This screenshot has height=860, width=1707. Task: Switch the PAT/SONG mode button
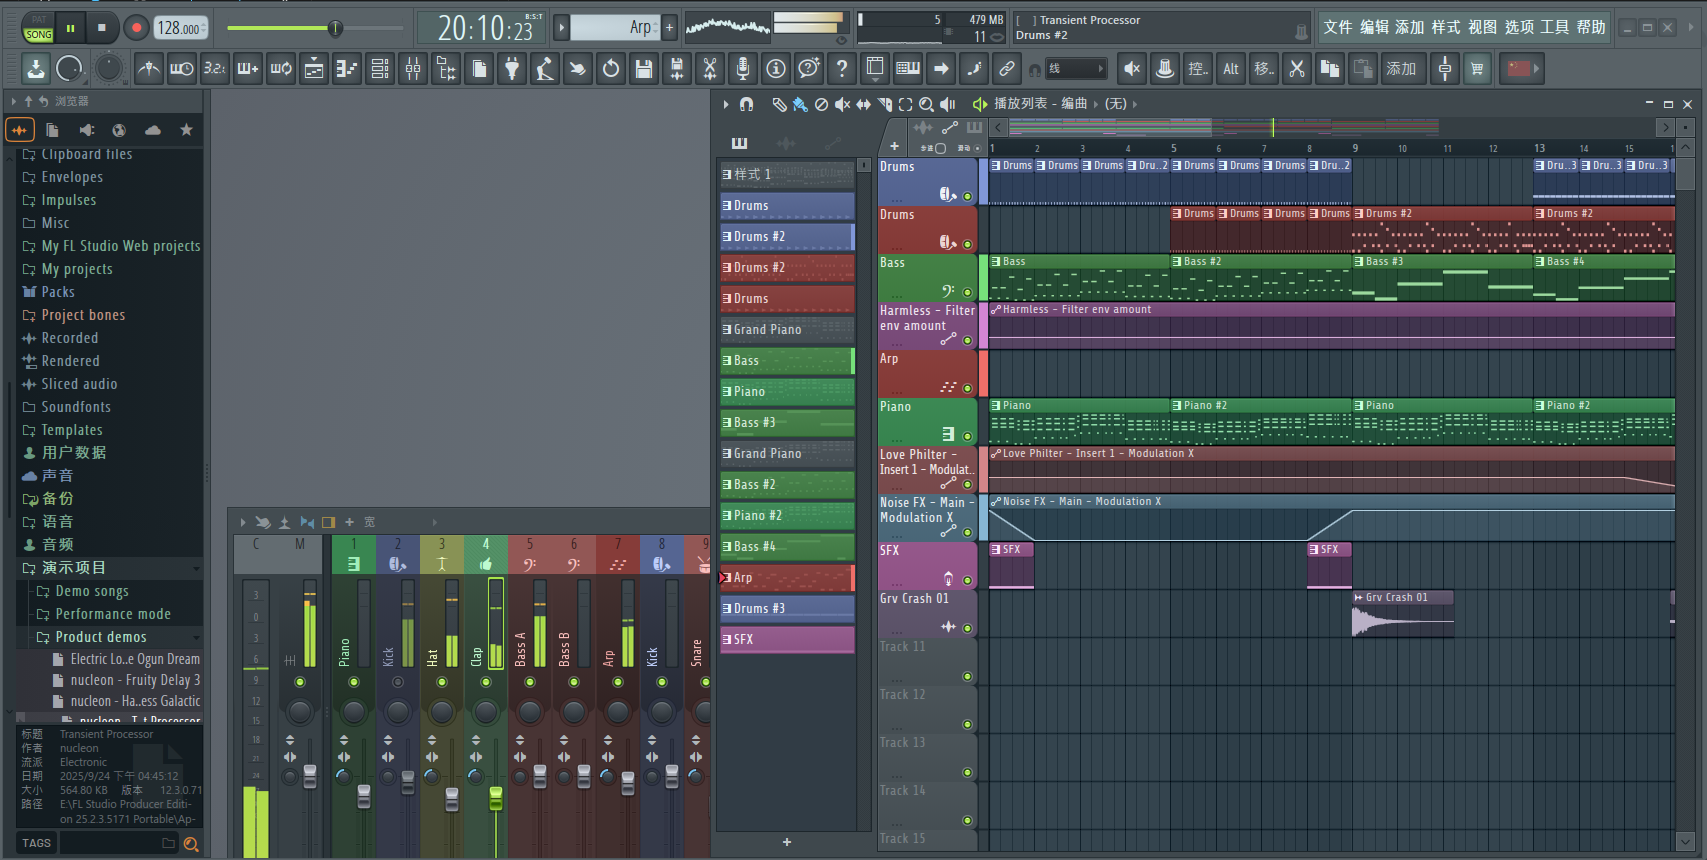click(x=38, y=28)
